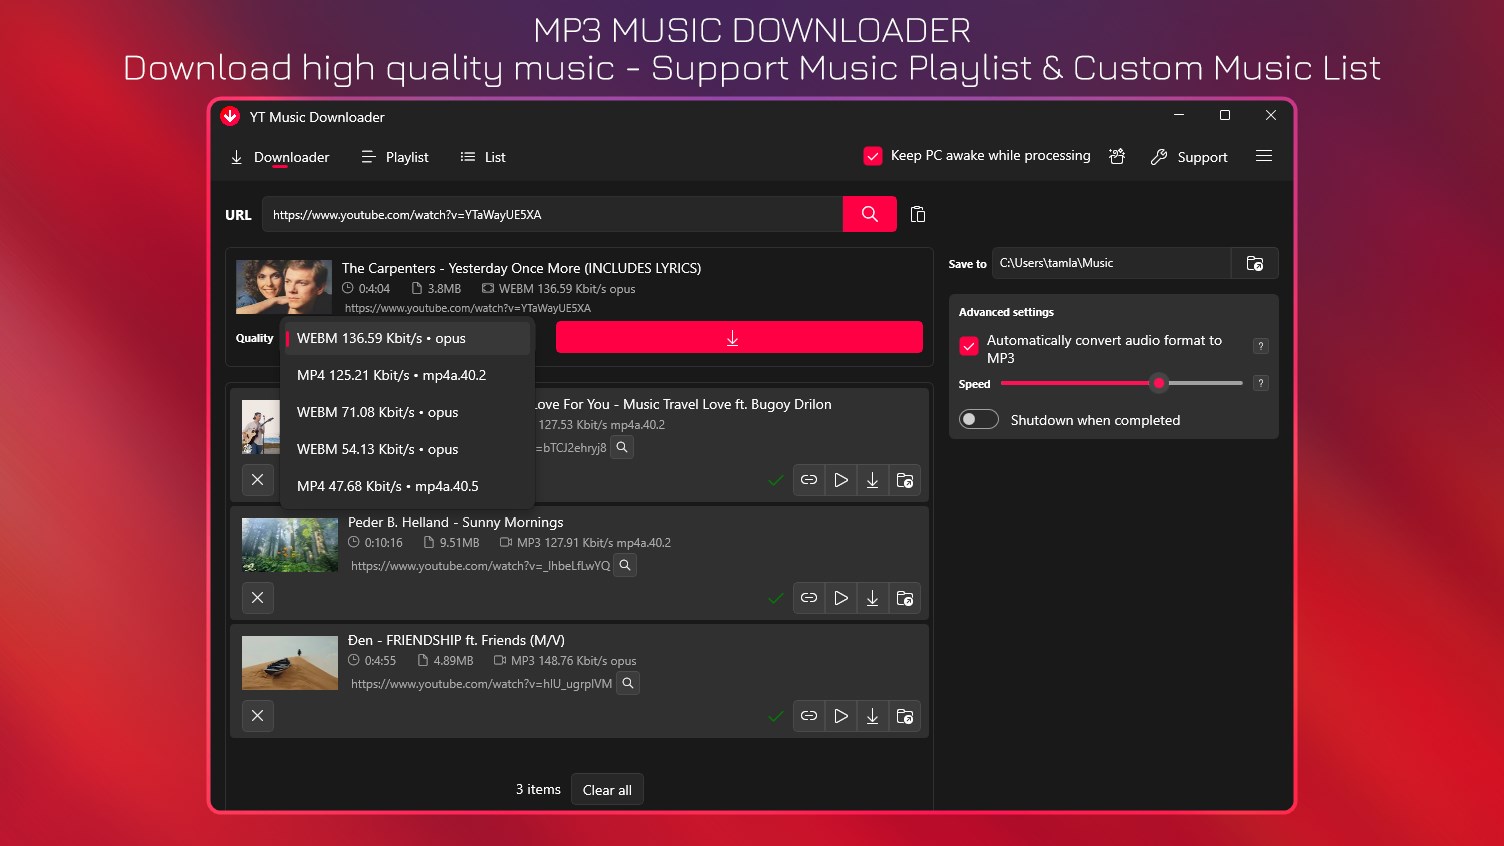Viewport: 1504px width, 846px height.
Task: Select the red search button beside the URL field
Action: (868, 214)
